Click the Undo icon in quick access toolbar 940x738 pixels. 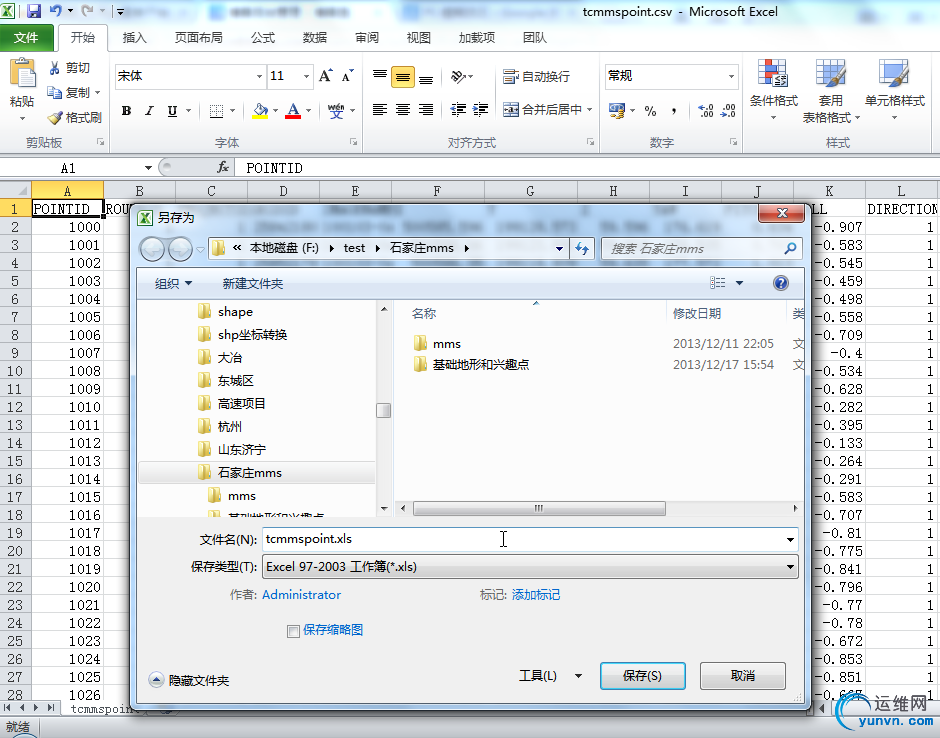pyautogui.click(x=56, y=11)
